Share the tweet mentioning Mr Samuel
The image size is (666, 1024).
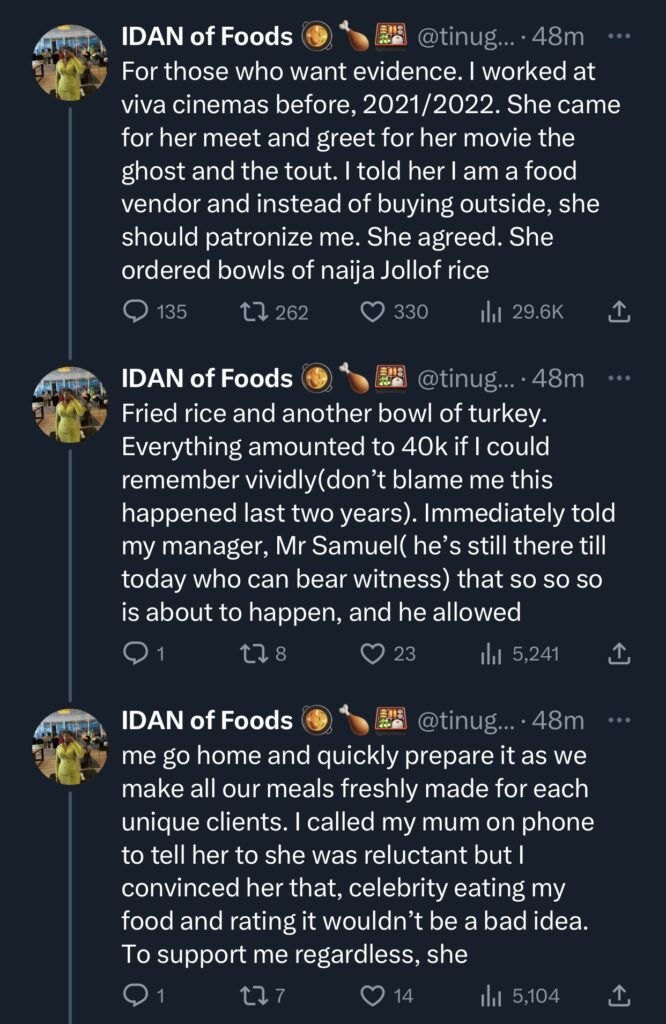[619, 654]
